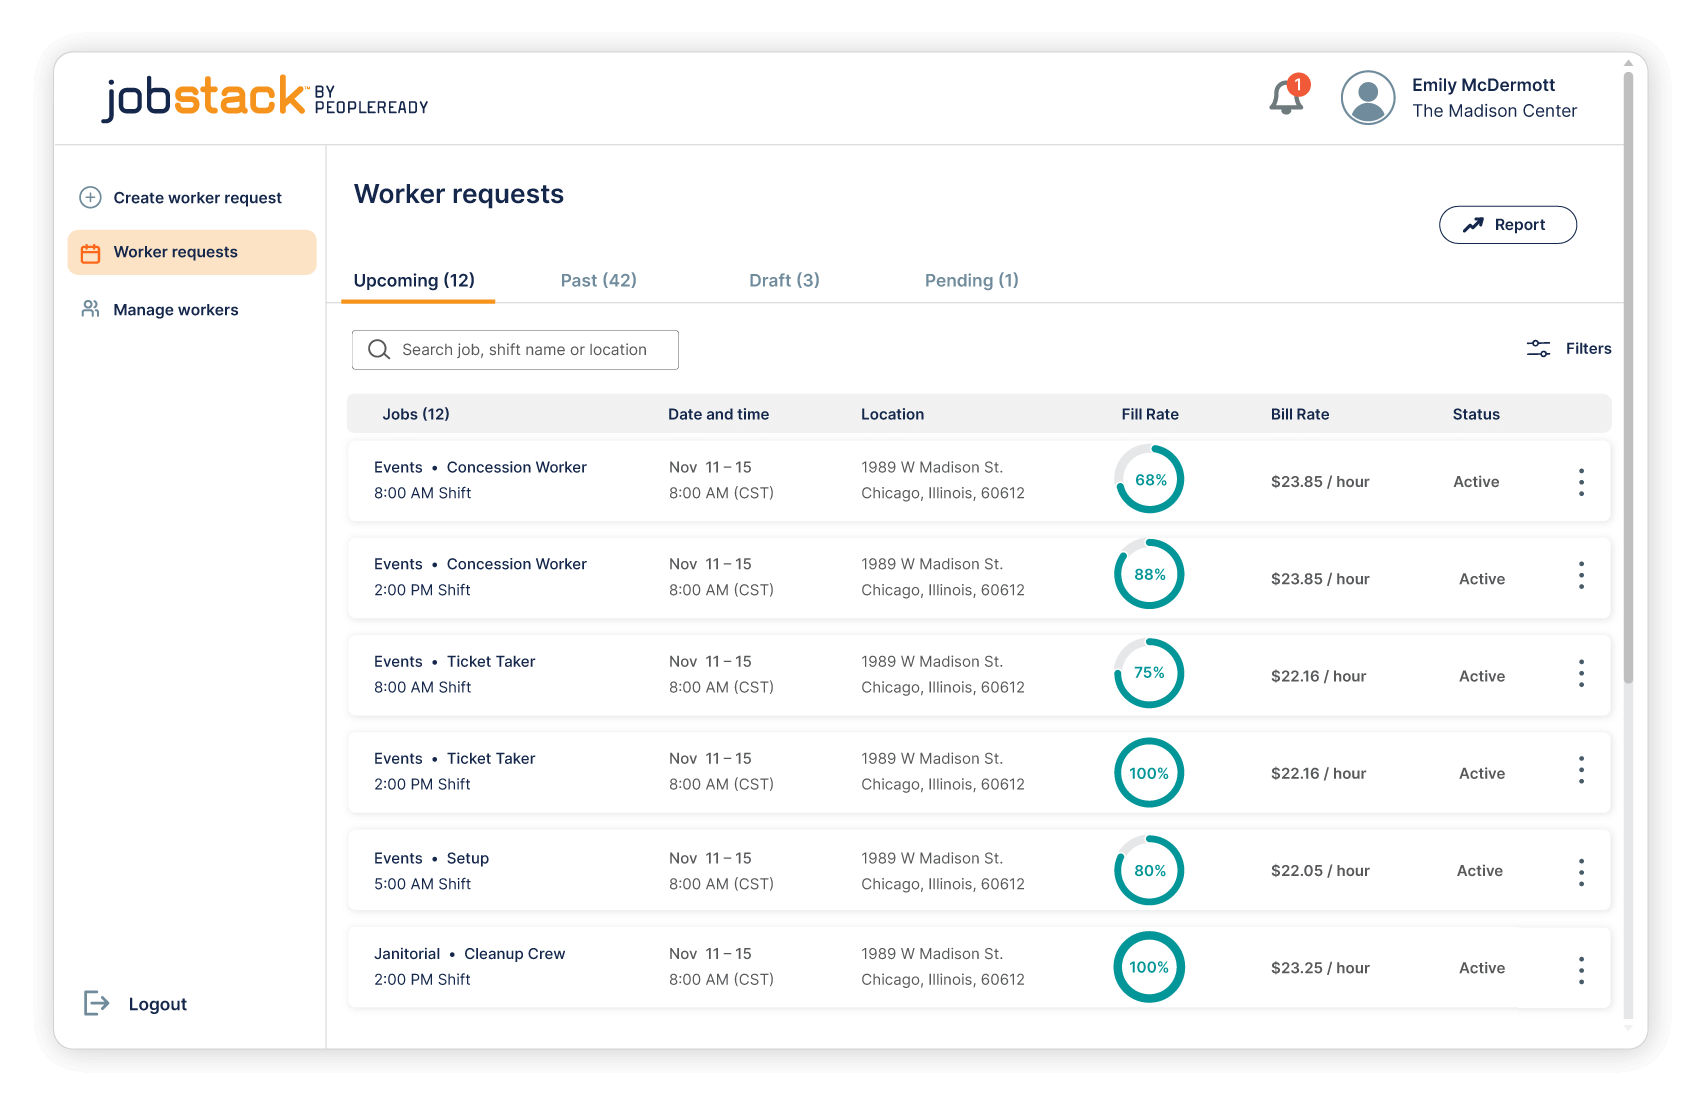Click the 100% ring in Cleanup Crew row
Image resolution: width=1701 pixels, height=1101 pixels.
click(x=1149, y=967)
